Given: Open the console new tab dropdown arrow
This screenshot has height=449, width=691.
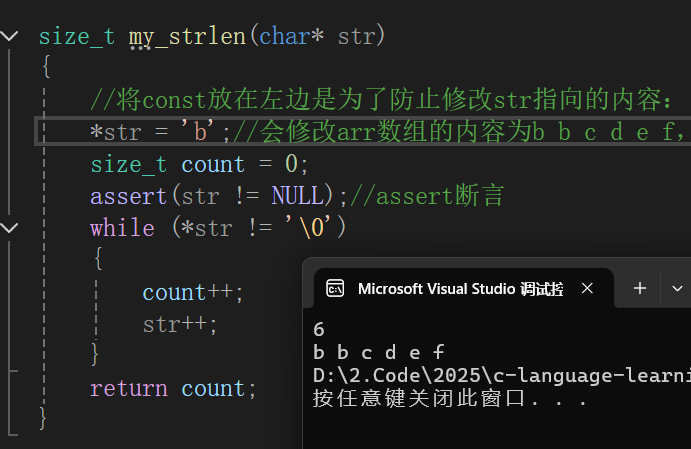Looking at the screenshot, I should coord(677,289).
